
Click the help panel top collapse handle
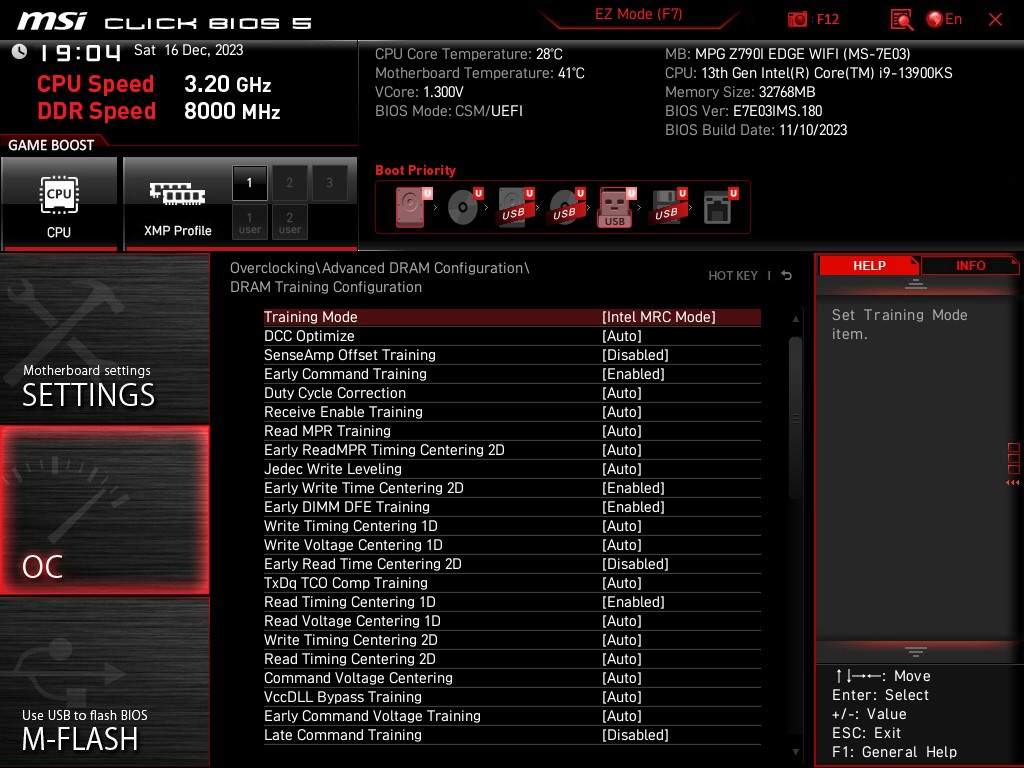coord(916,284)
